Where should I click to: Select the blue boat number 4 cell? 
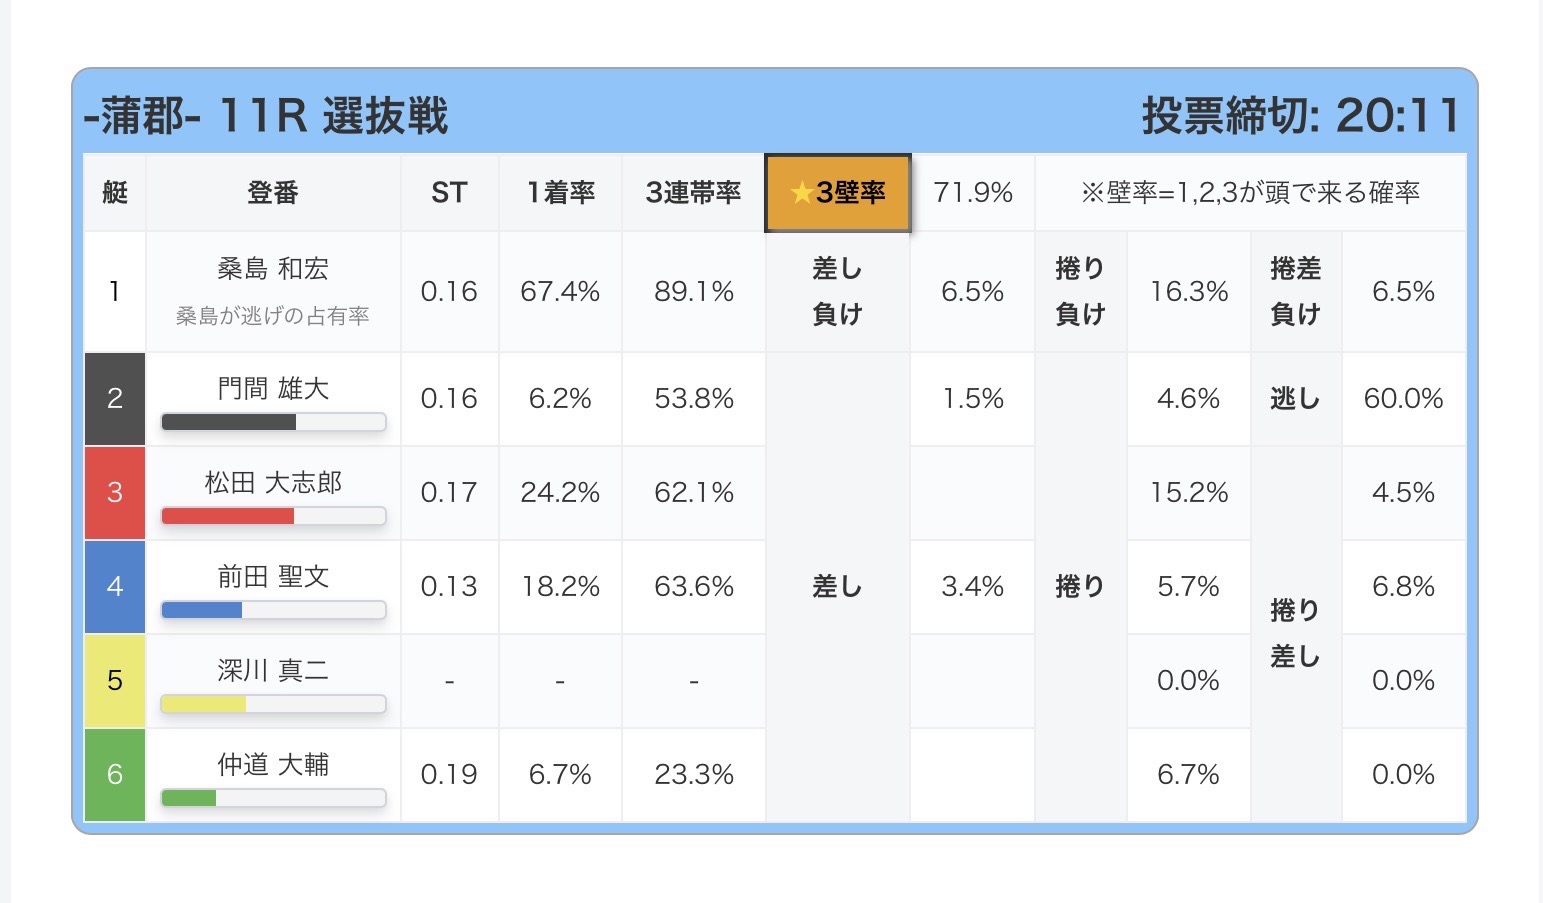click(115, 587)
